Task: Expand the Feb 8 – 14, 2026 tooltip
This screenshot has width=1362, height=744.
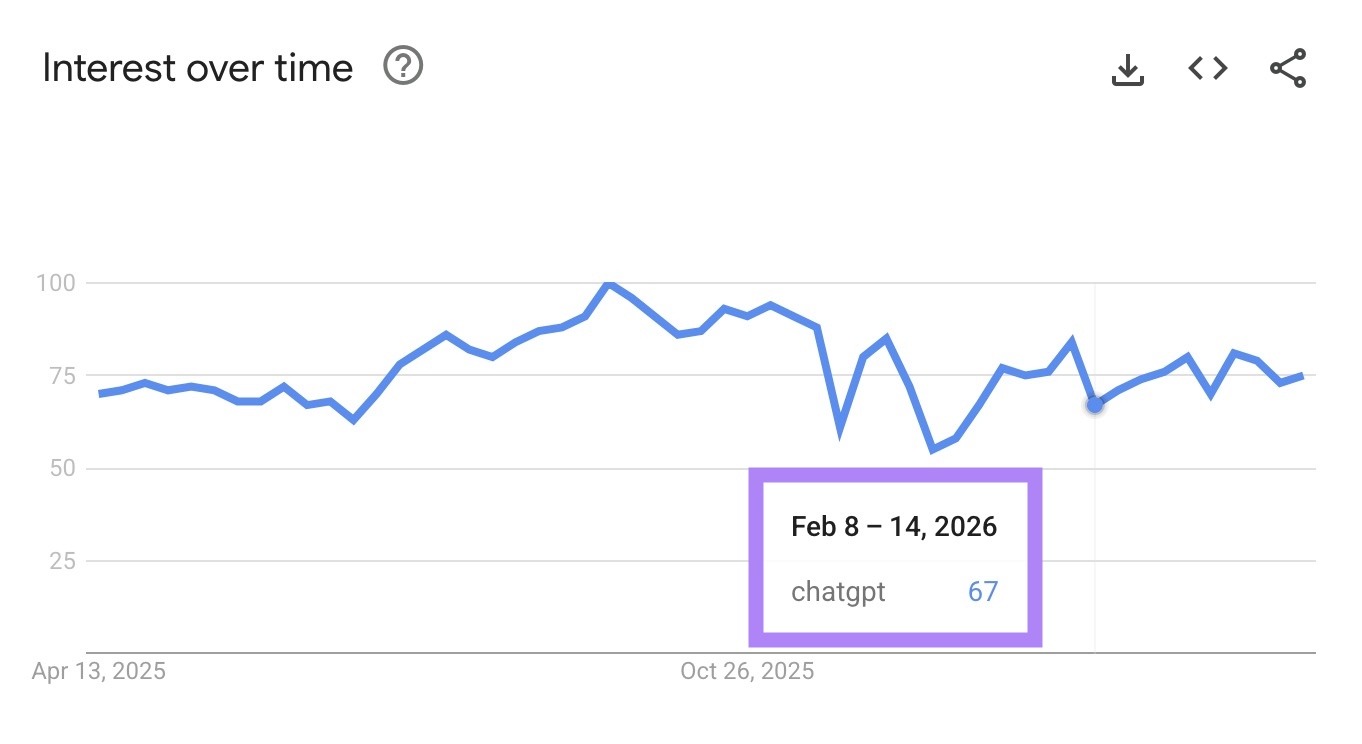Action: point(895,557)
